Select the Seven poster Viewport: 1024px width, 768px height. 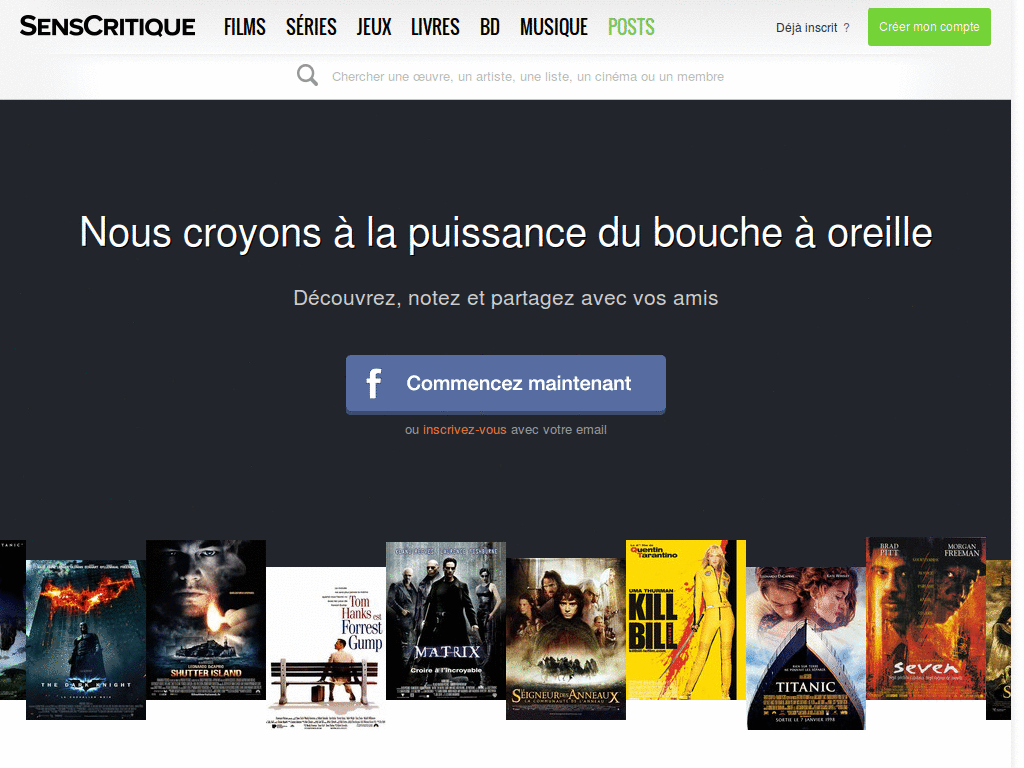click(x=926, y=618)
